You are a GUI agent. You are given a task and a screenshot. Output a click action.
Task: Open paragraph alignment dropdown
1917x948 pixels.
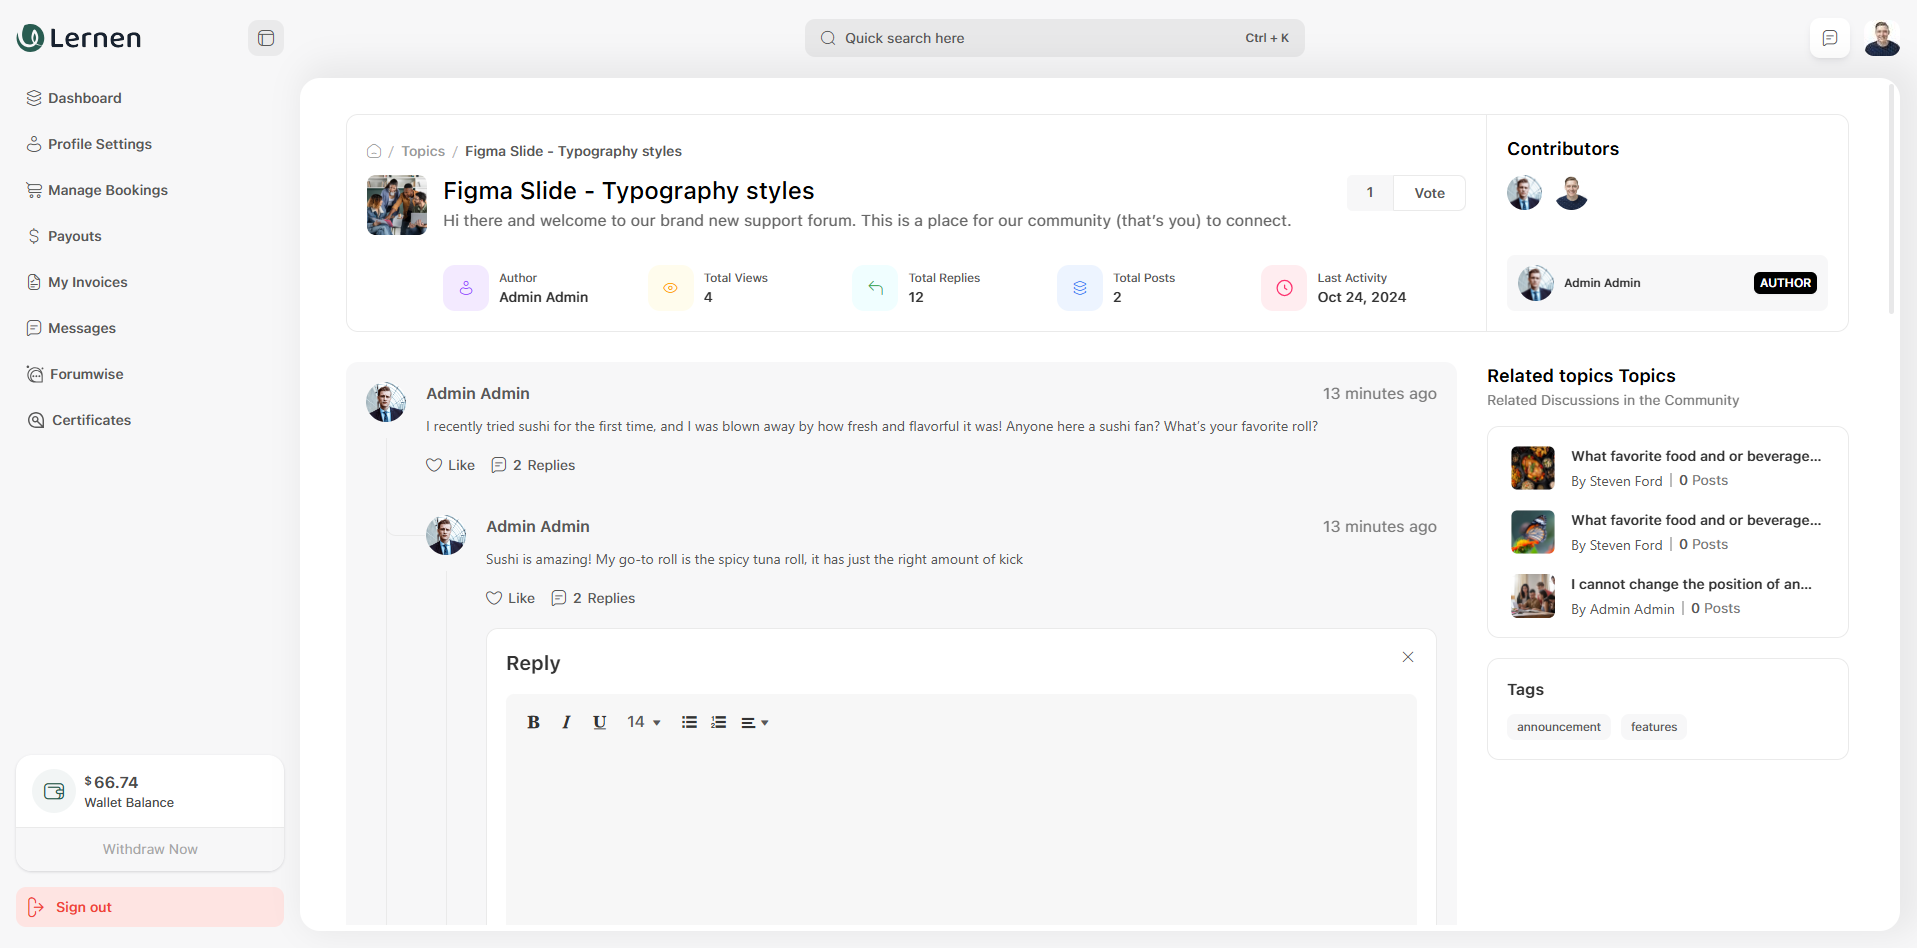[754, 722]
